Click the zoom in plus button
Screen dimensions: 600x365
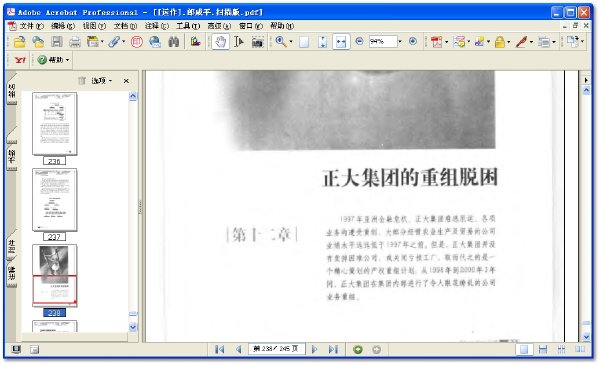pyautogui.click(x=412, y=41)
